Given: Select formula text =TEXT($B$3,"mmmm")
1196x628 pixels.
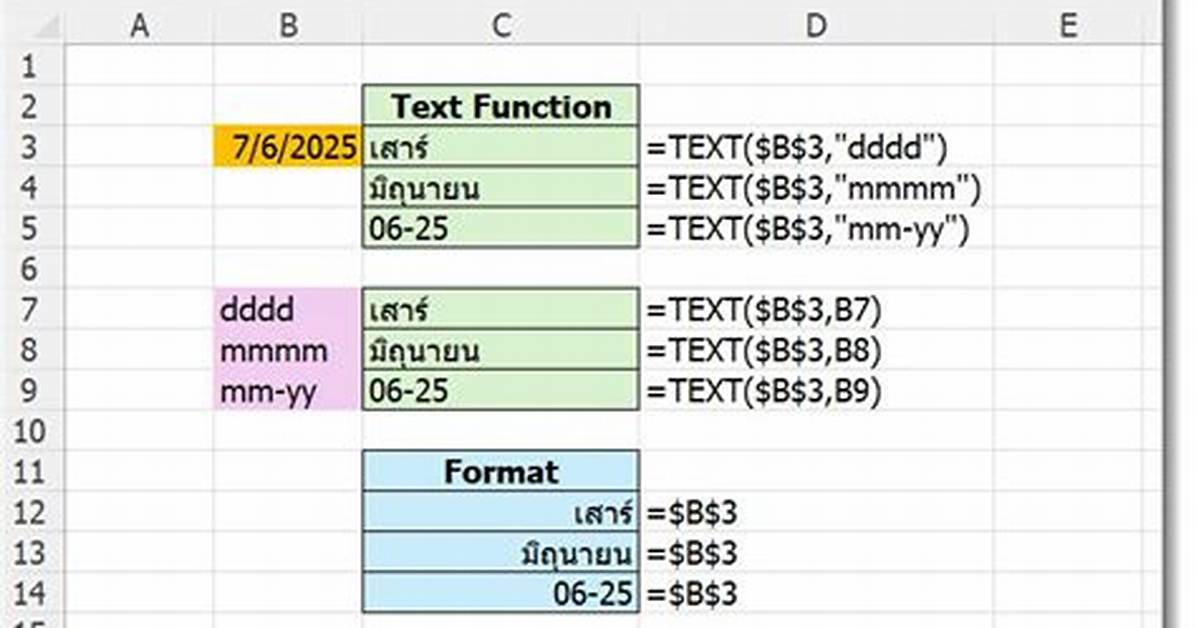Looking at the screenshot, I should pyautogui.click(x=814, y=188).
